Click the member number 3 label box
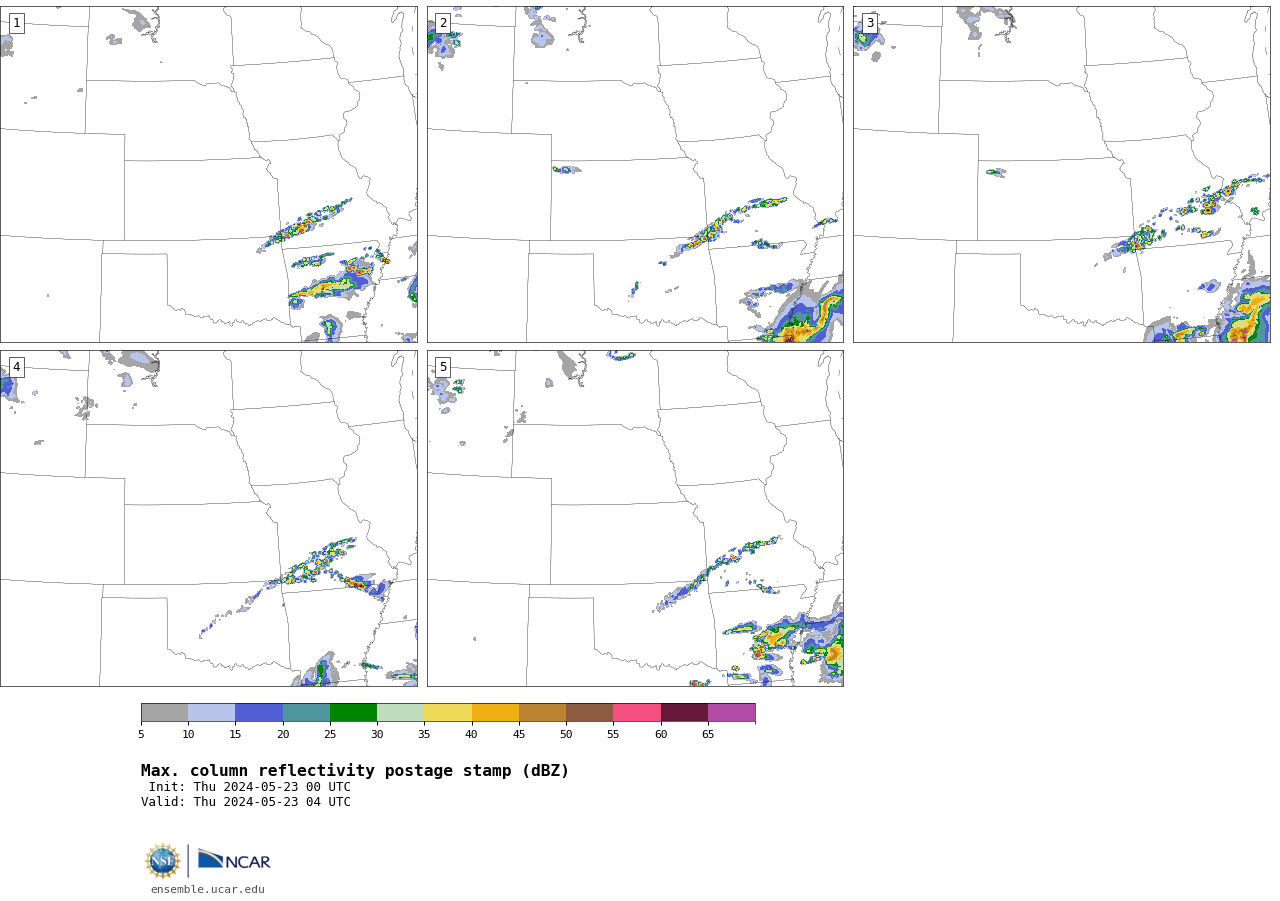 click(x=869, y=23)
